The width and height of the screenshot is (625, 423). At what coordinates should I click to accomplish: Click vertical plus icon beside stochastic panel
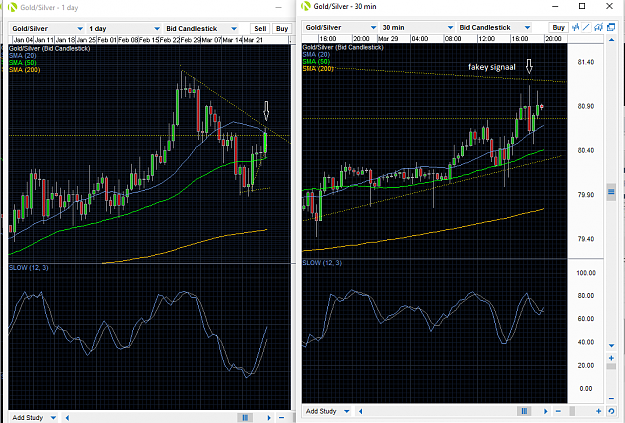point(611,358)
